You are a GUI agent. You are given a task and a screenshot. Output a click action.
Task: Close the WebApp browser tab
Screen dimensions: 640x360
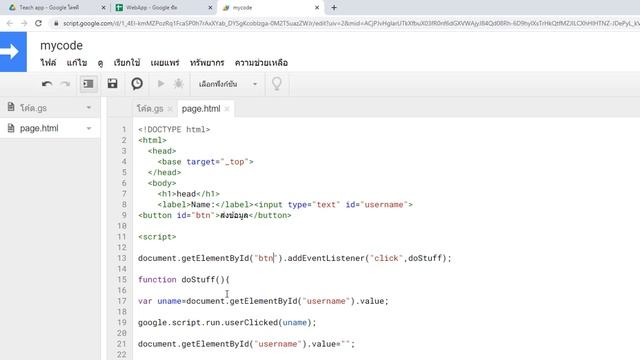(210, 7)
